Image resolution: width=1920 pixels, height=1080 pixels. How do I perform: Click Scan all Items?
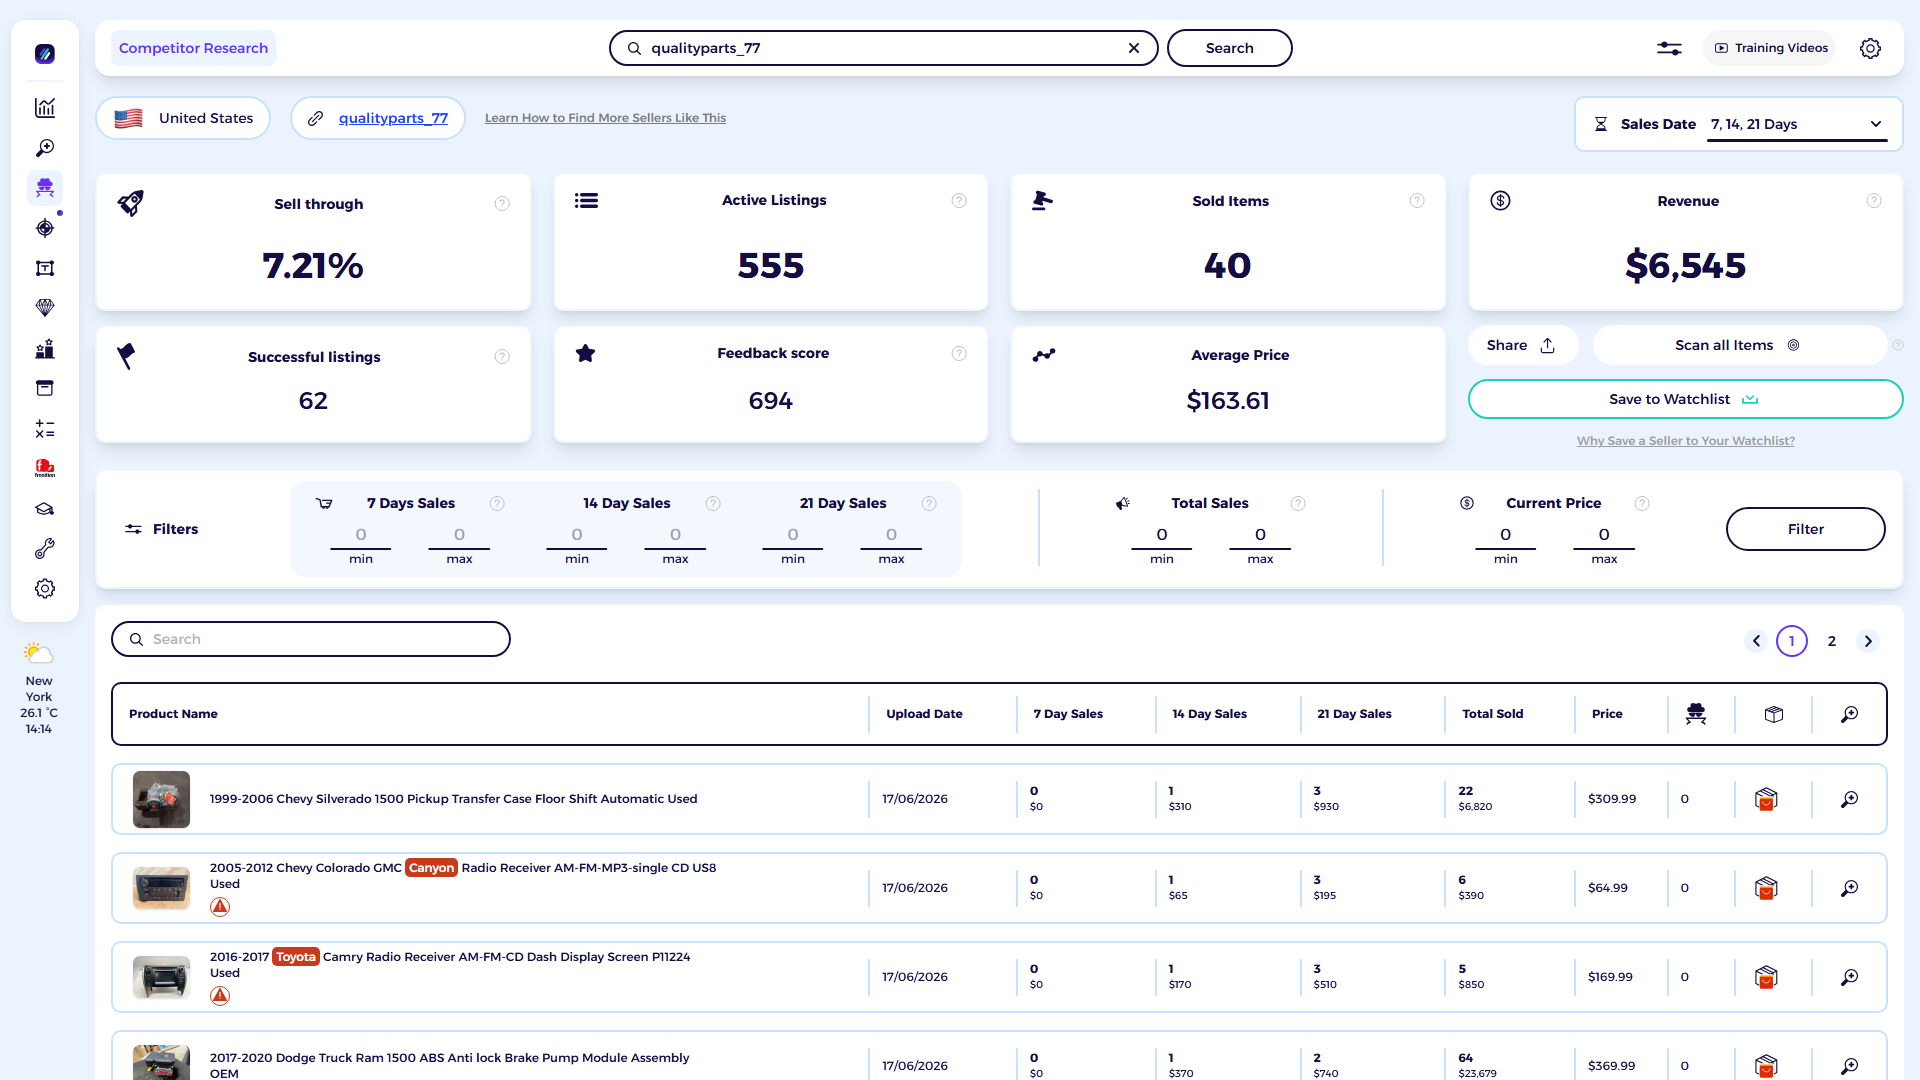coord(1738,345)
